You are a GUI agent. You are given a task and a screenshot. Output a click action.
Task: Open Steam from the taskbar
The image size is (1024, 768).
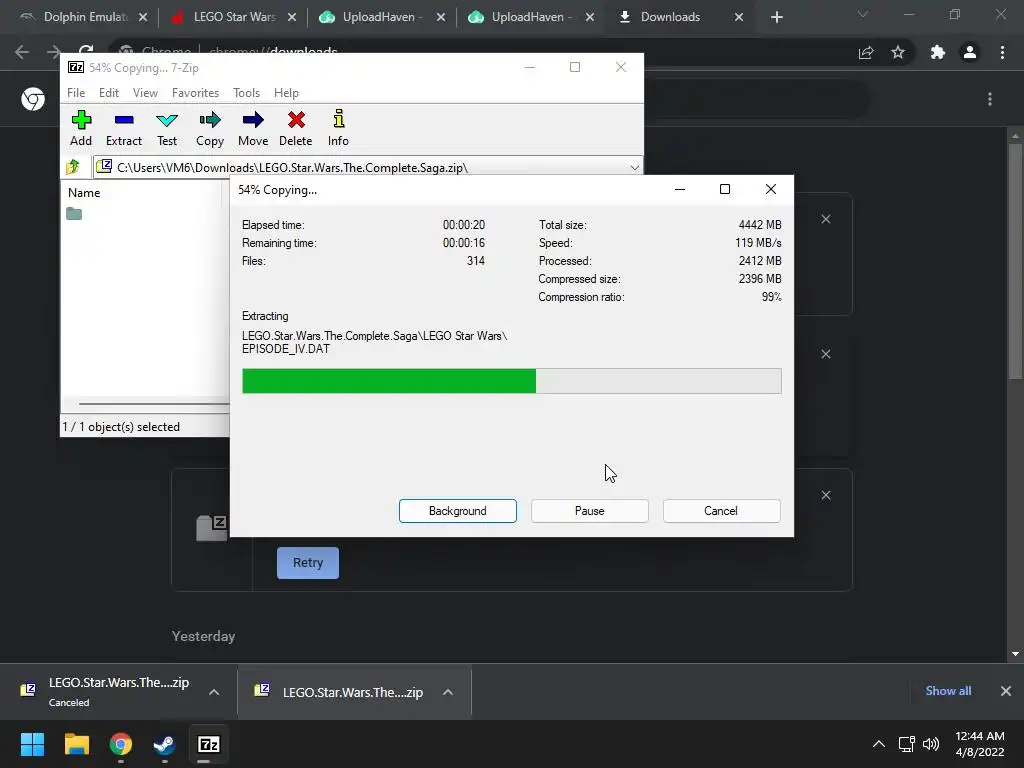click(x=164, y=744)
